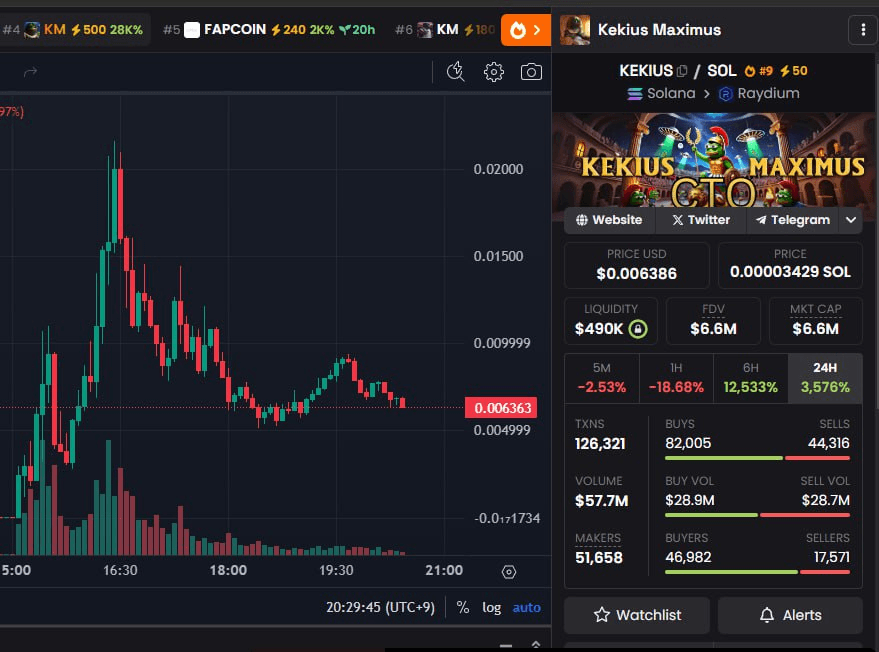Select the 24H timeframe tab
879x652 pixels.
(825, 378)
